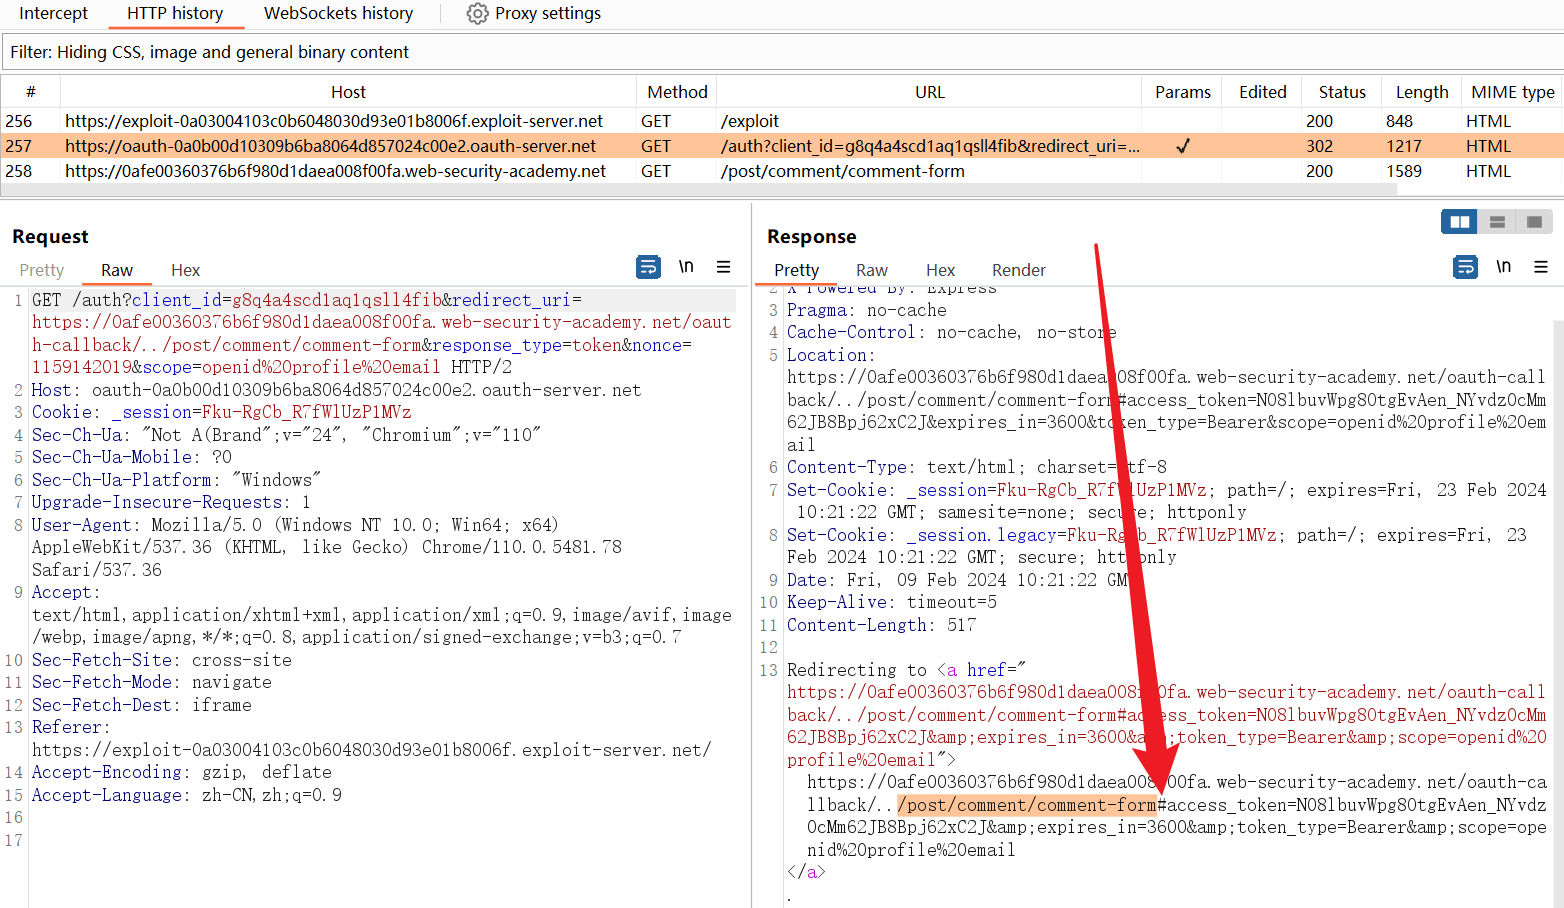This screenshot has height=908, width=1564.
Task: Sort history by the Method column
Action: 677,92
